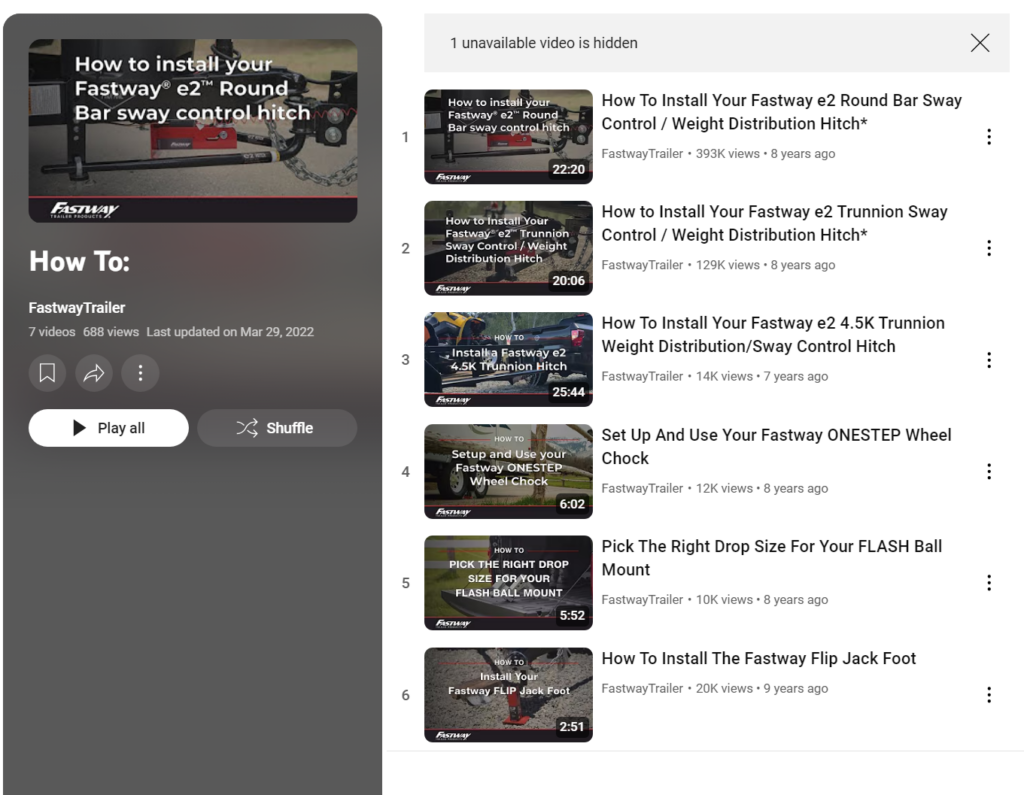The height and width of the screenshot is (795, 1024).
Task: Open three-dot menu for ONESTEP Wheel Chock video
Action: [x=988, y=471]
